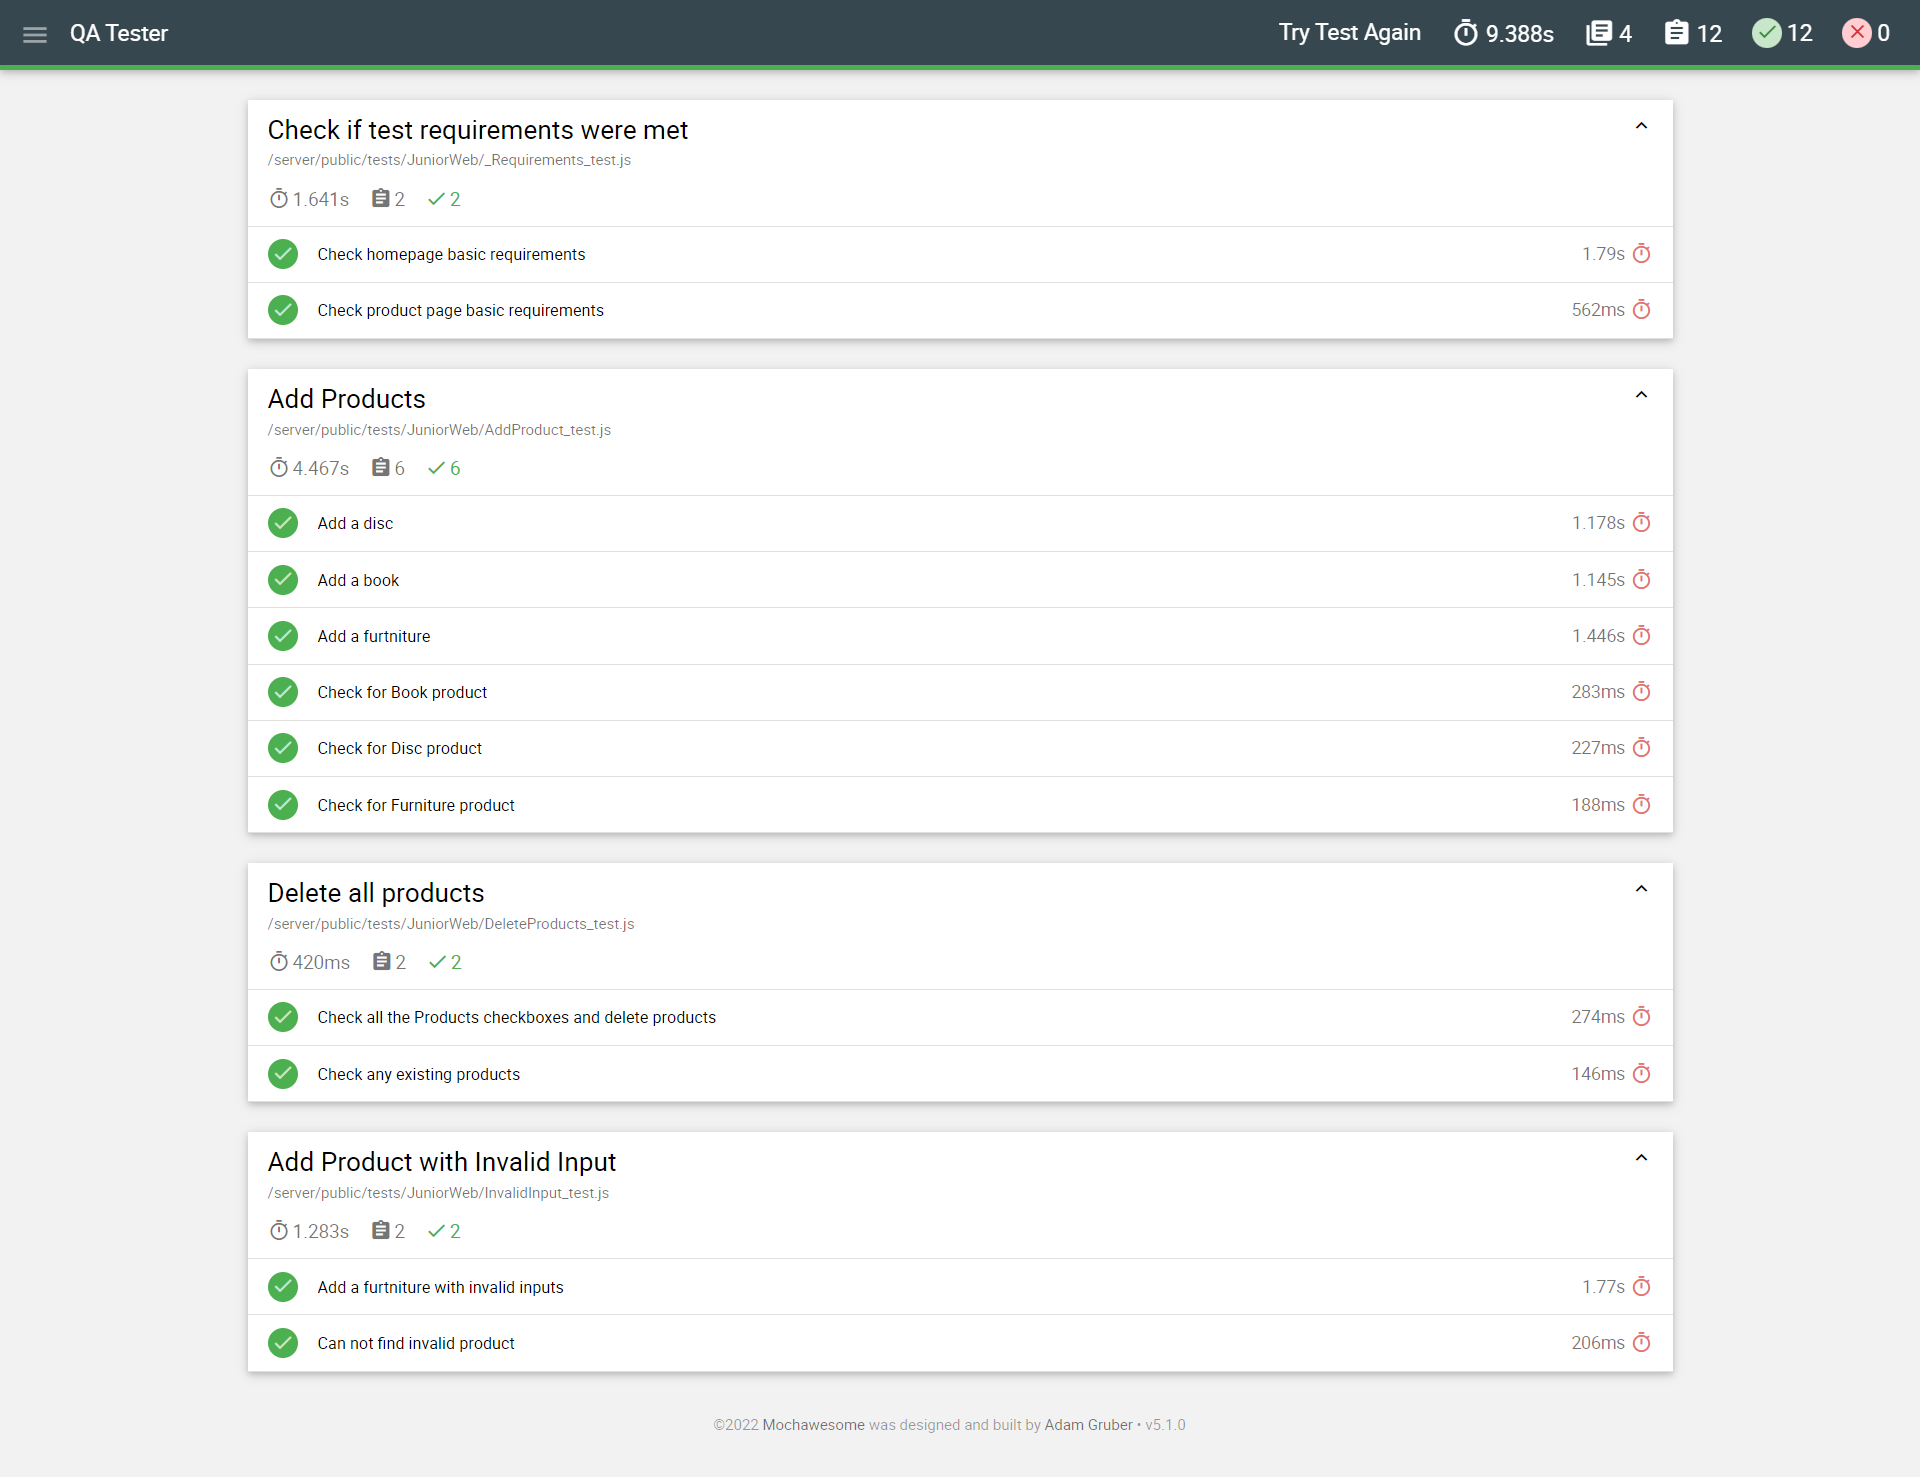Click the total duration stopwatch icon in header
The width and height of the screenshot is (1920, 1477).
click(1466, 33)
